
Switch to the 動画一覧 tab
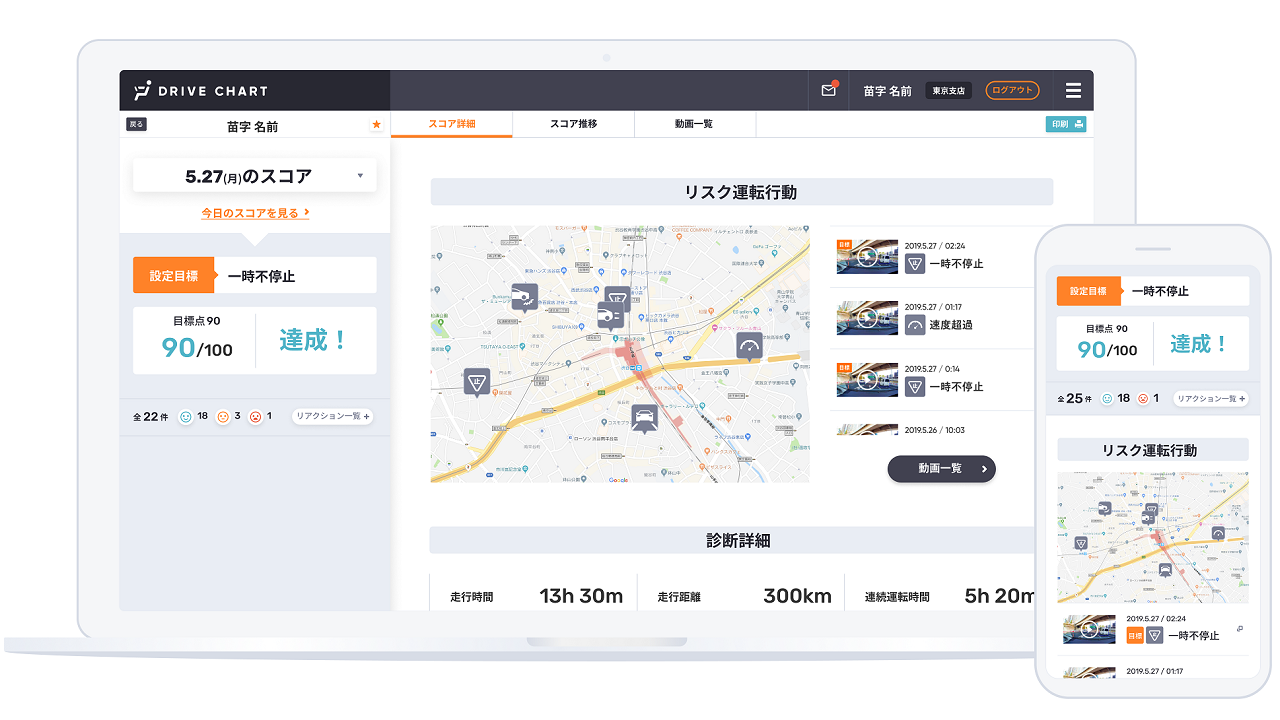(694, 124)
